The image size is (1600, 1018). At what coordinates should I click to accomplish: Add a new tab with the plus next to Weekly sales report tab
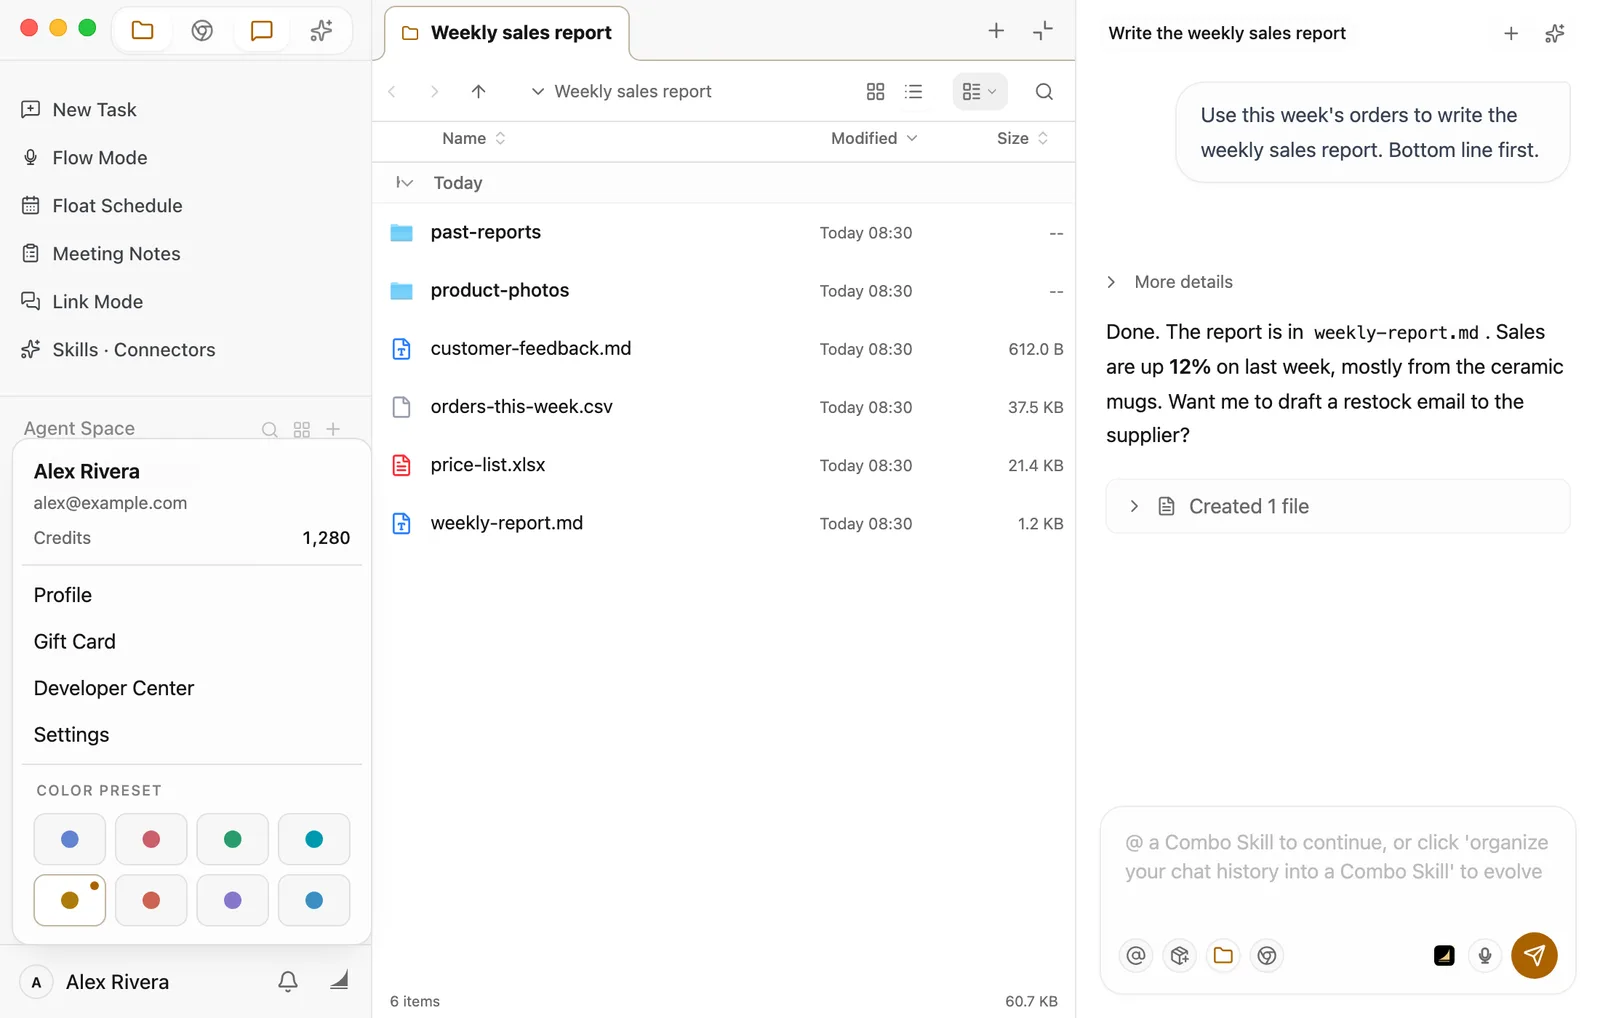click(x=996, y=31)
